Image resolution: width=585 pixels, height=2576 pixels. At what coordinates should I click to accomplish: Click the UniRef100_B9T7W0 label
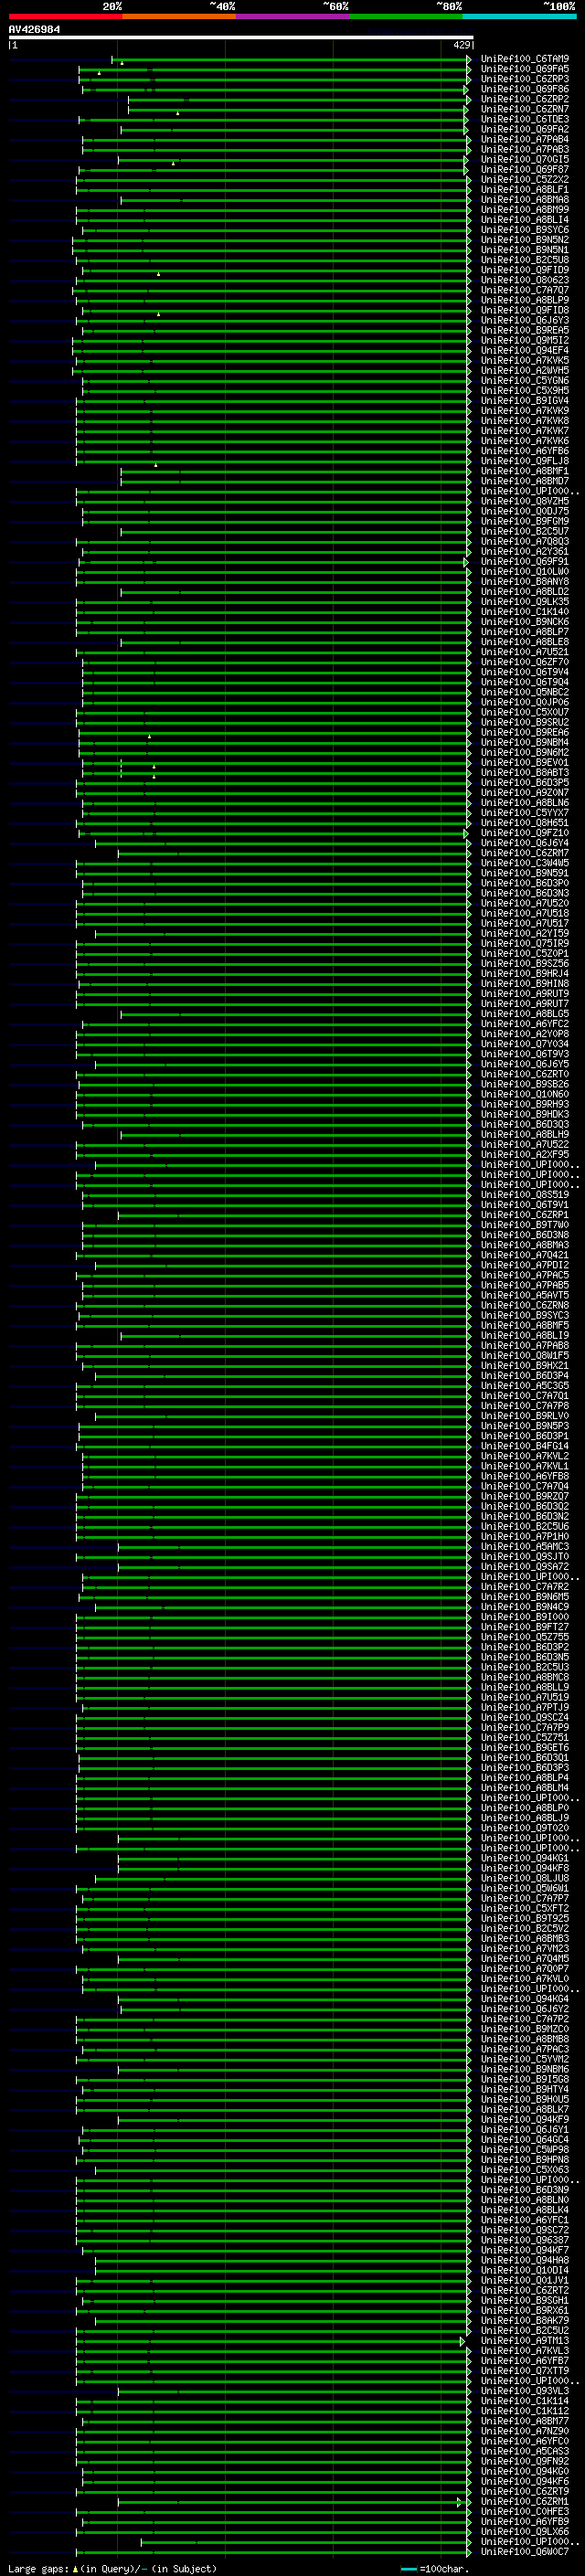[x=524, y=1225]
